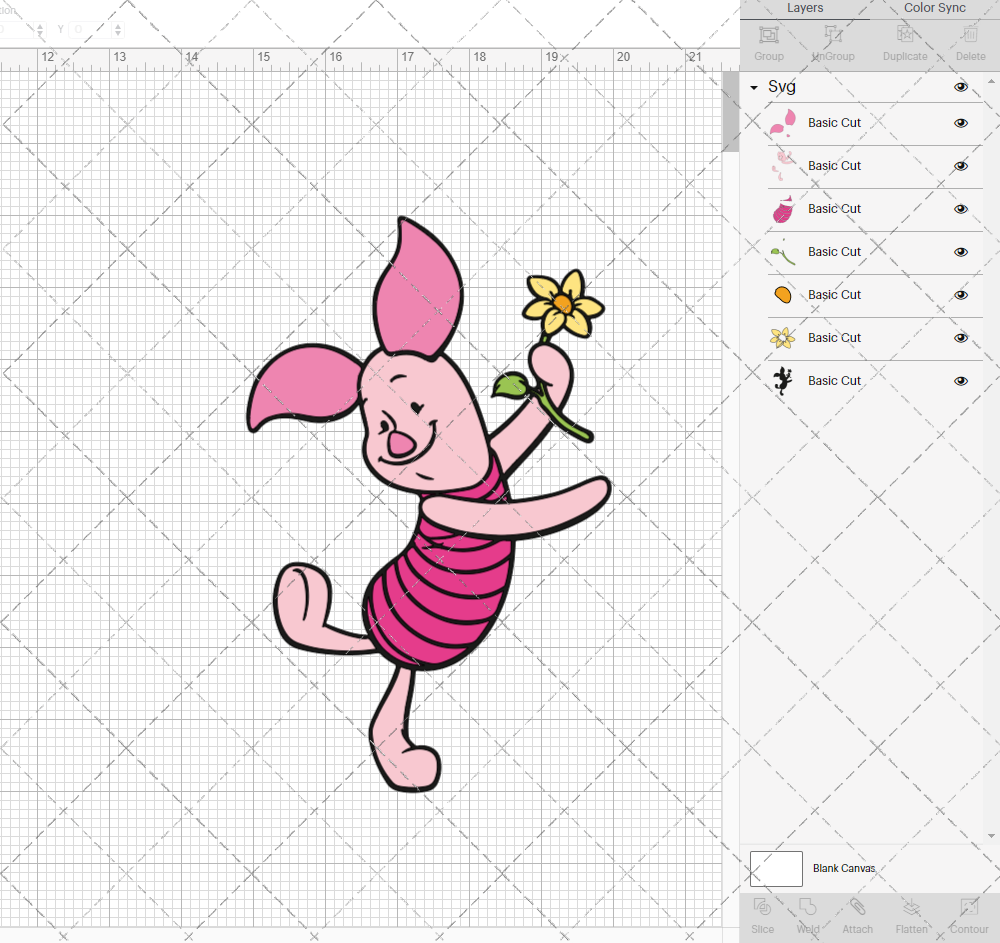1000x943 pixels.
Task: Click the Svg group name
Action: click(781, 87)
